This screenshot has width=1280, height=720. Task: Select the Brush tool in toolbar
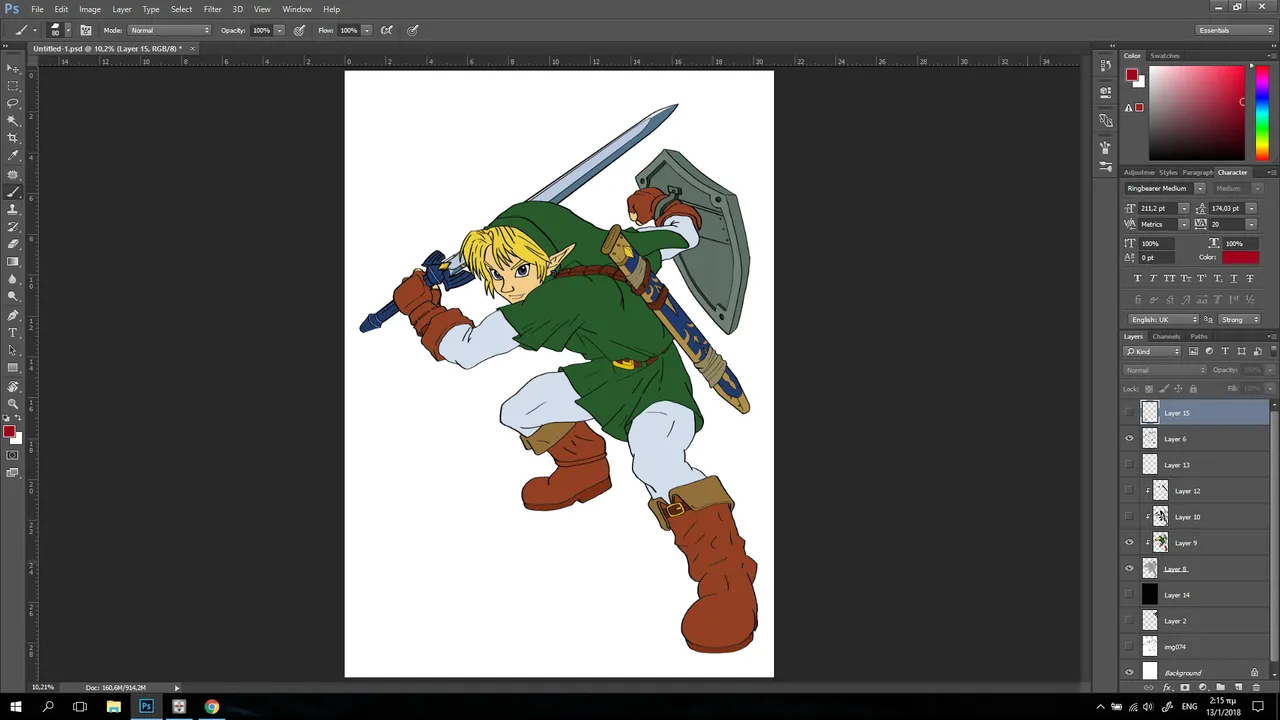coord(13,192)
